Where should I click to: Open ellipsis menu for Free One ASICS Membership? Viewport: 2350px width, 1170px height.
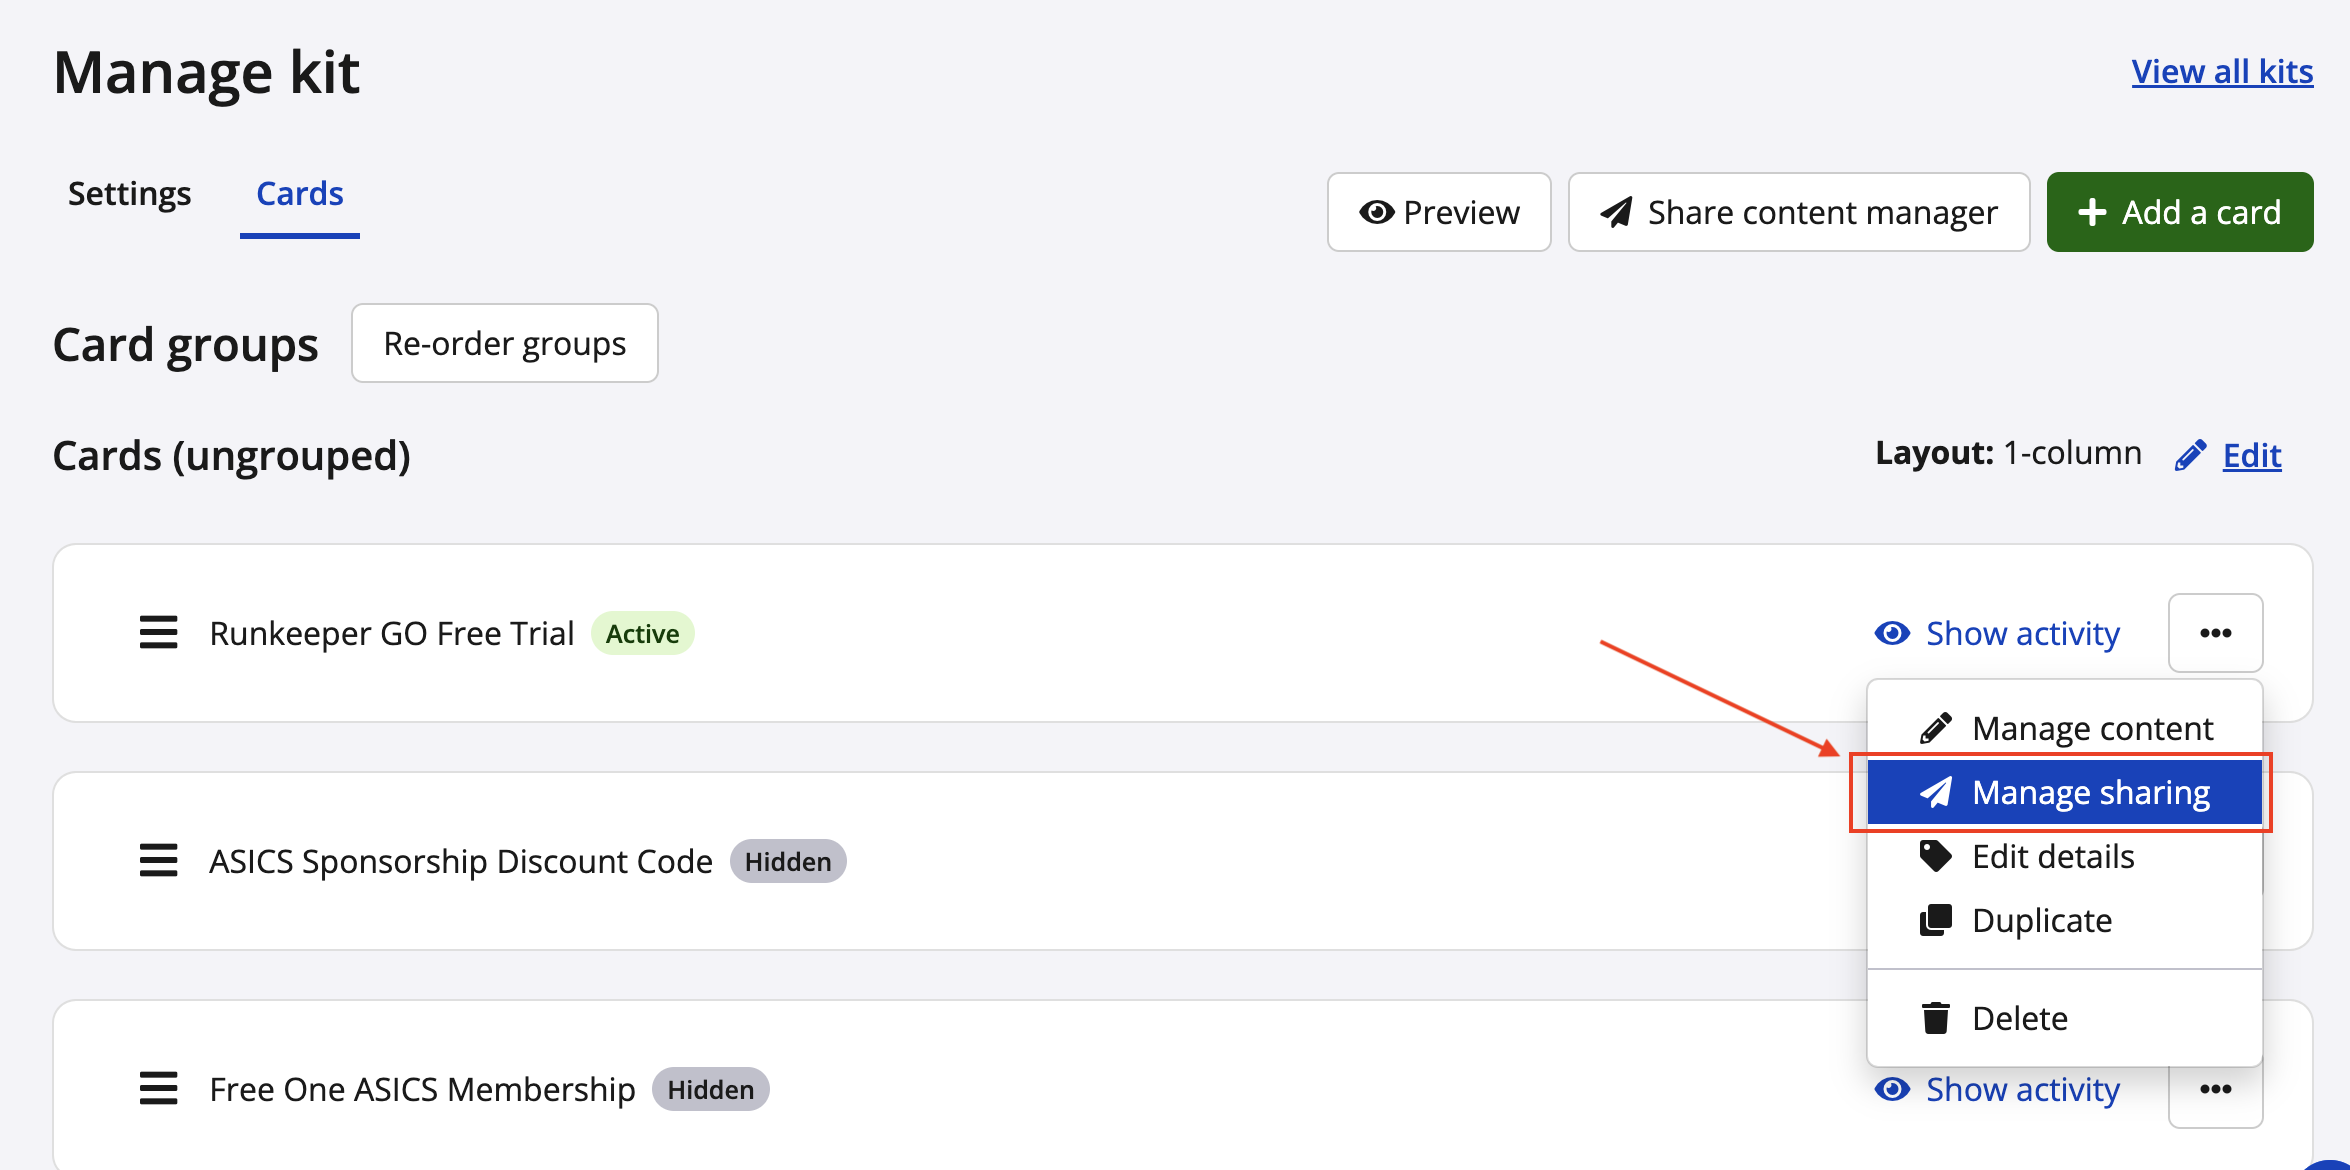point(2215,1089)
